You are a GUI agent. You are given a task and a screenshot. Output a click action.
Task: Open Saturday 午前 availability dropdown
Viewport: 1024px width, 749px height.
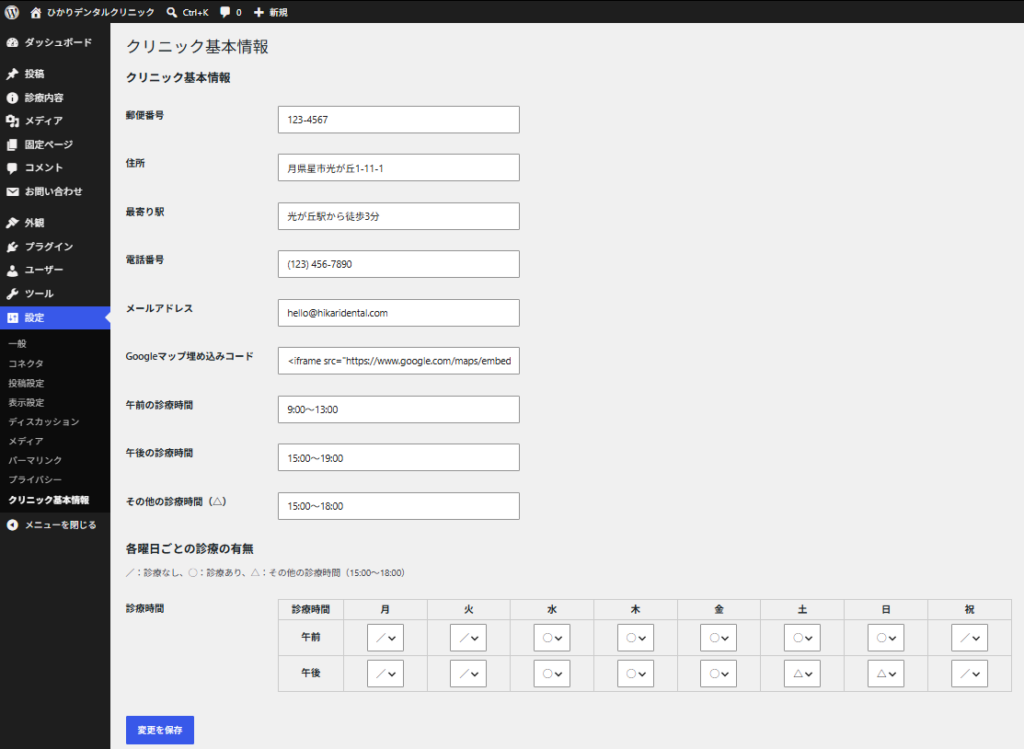(x=802, y=638)
